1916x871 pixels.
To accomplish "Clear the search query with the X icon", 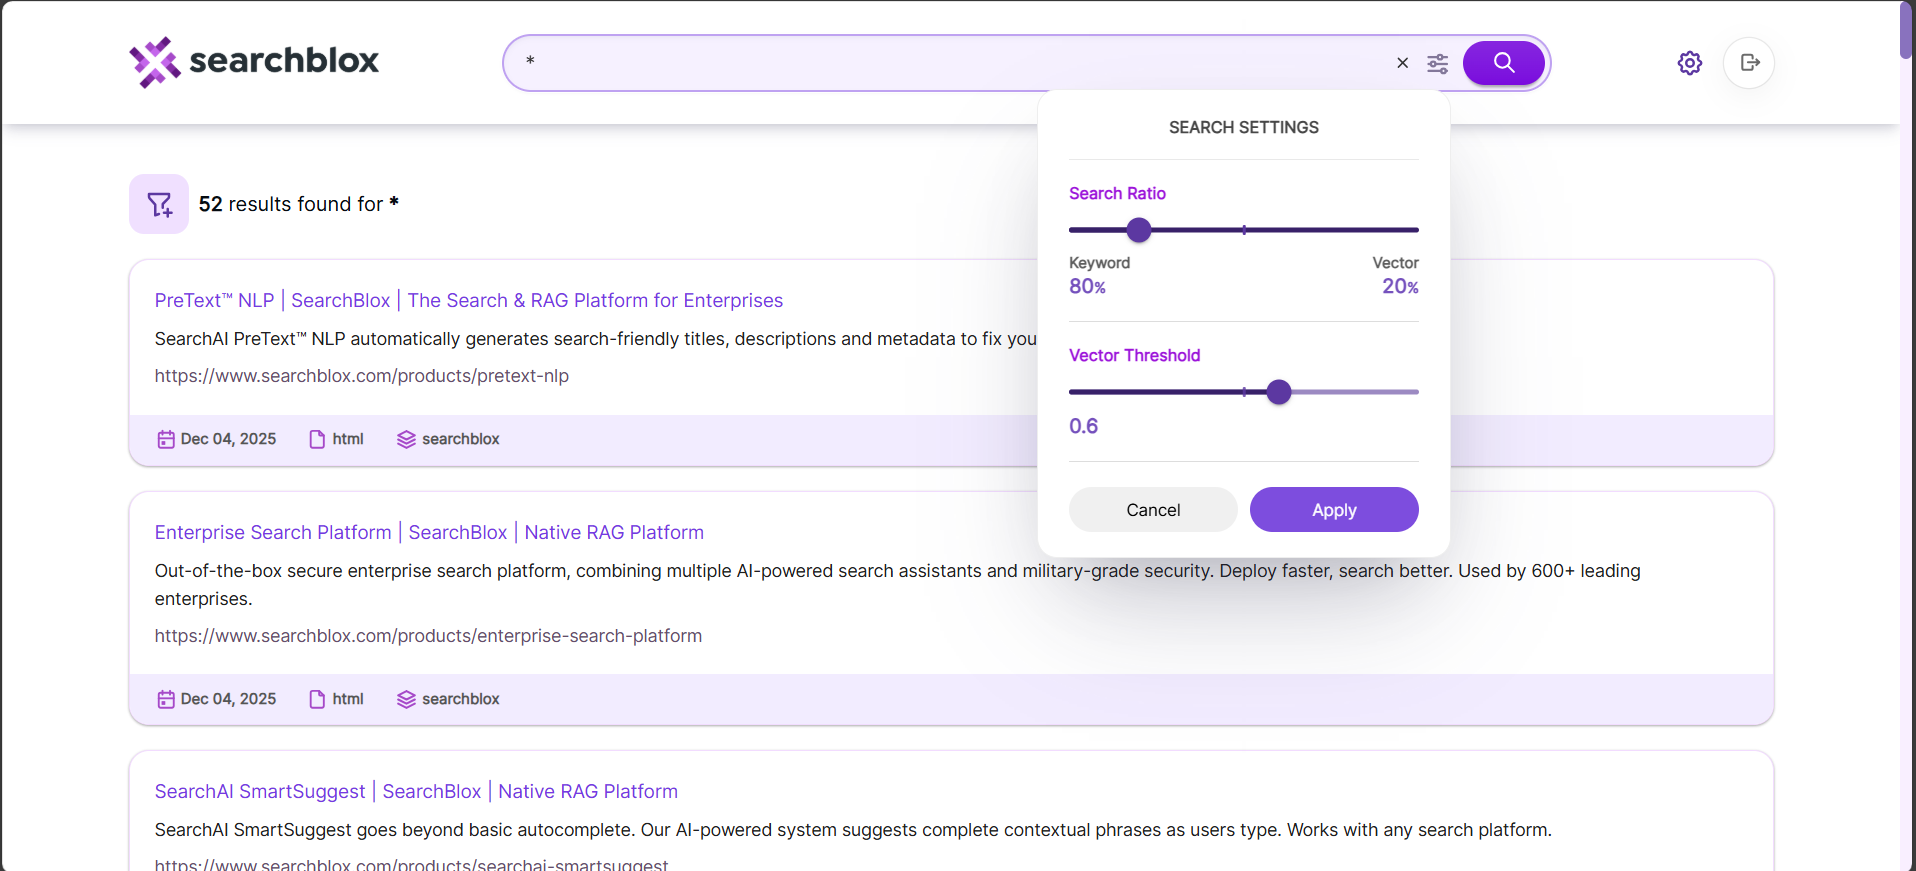I will [1403, 63].
